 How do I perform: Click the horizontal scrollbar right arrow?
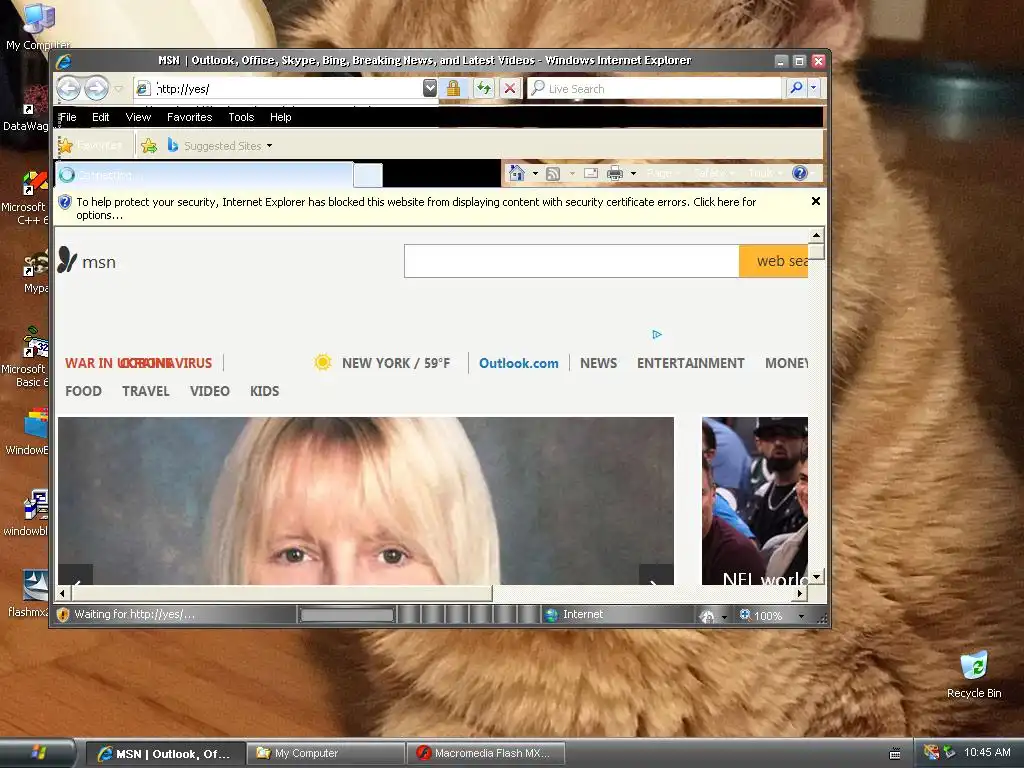pos(800,593)
